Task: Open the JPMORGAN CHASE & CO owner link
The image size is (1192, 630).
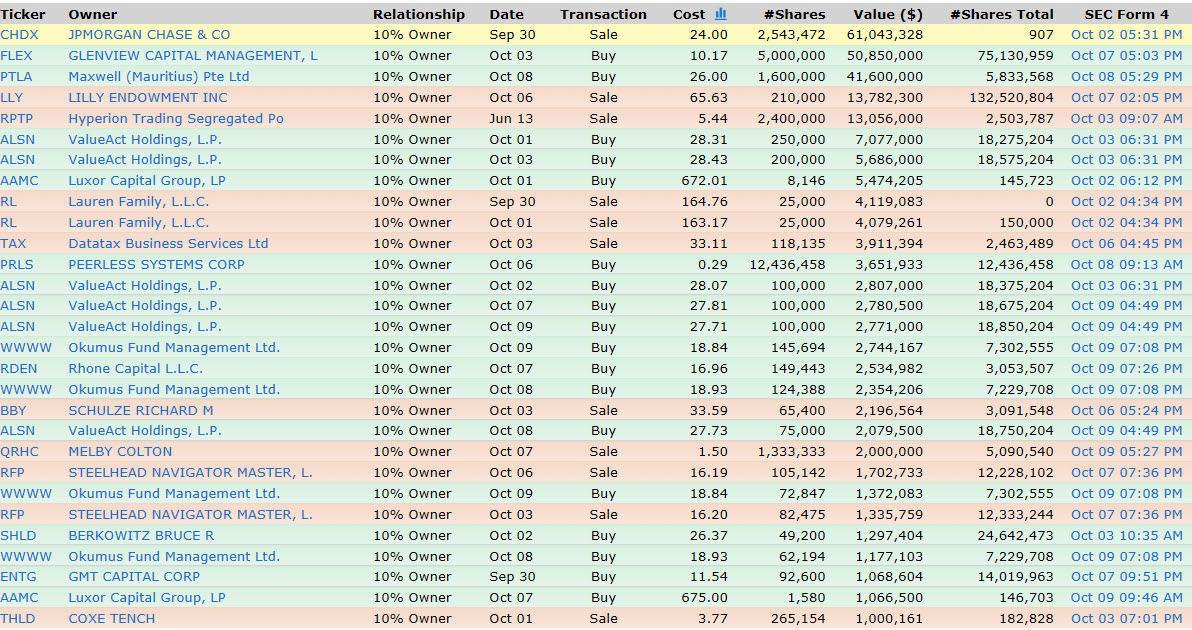Action: pyautogui.click(x=149, y=35)
